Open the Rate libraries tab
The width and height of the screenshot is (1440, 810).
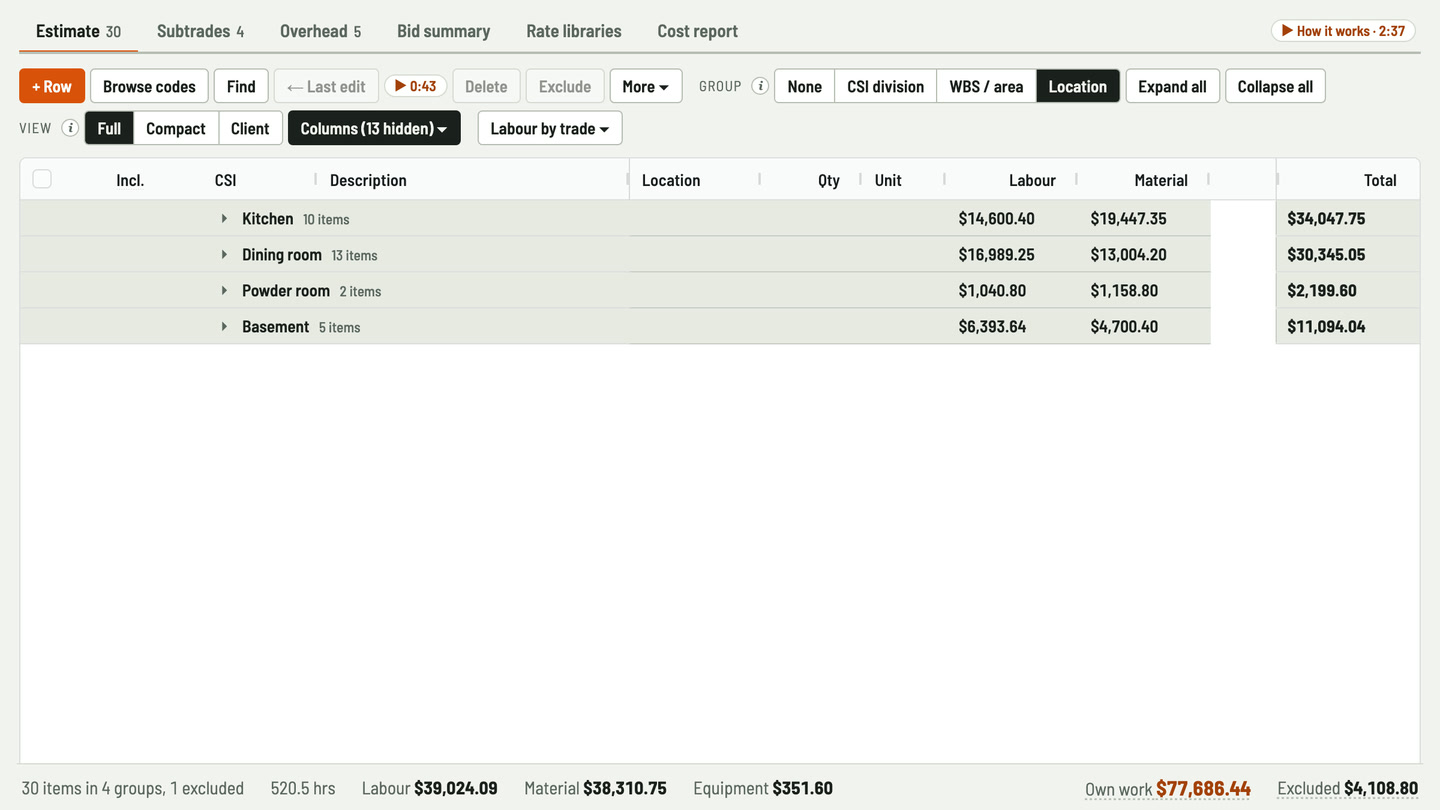pyautogui.click(x=574, y=31)
